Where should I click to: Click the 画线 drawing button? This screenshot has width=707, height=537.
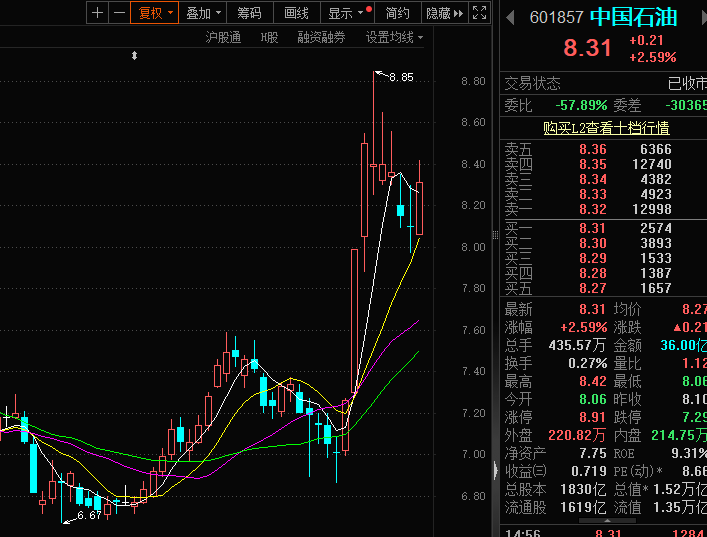coord(296,13)
